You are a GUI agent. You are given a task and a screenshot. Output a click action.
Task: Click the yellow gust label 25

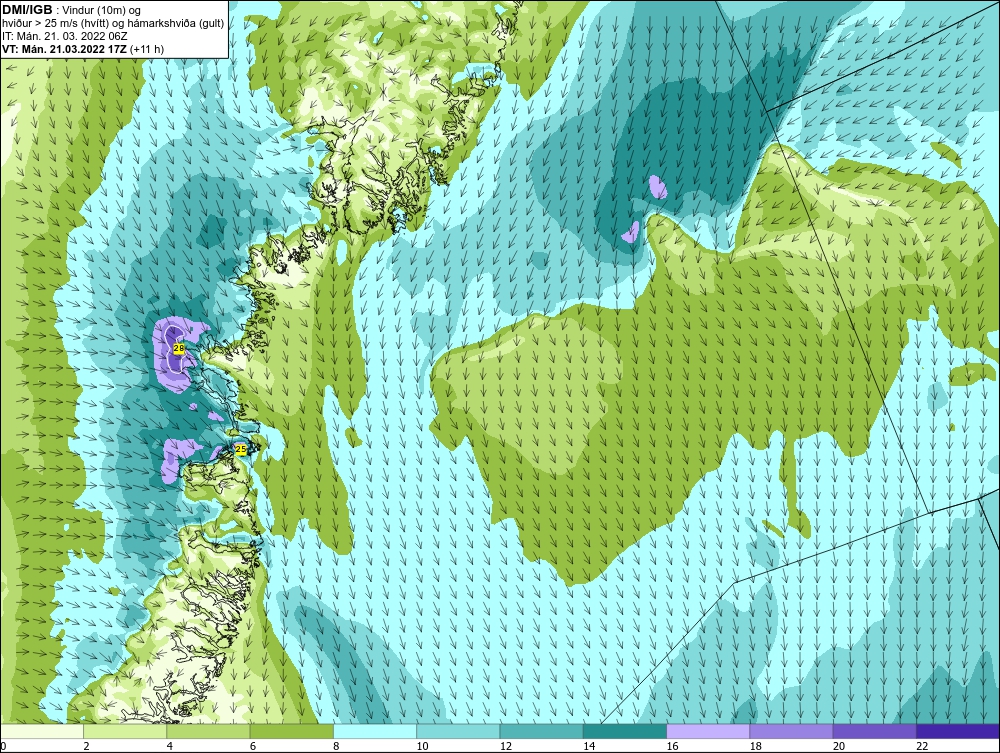[240, 450]
